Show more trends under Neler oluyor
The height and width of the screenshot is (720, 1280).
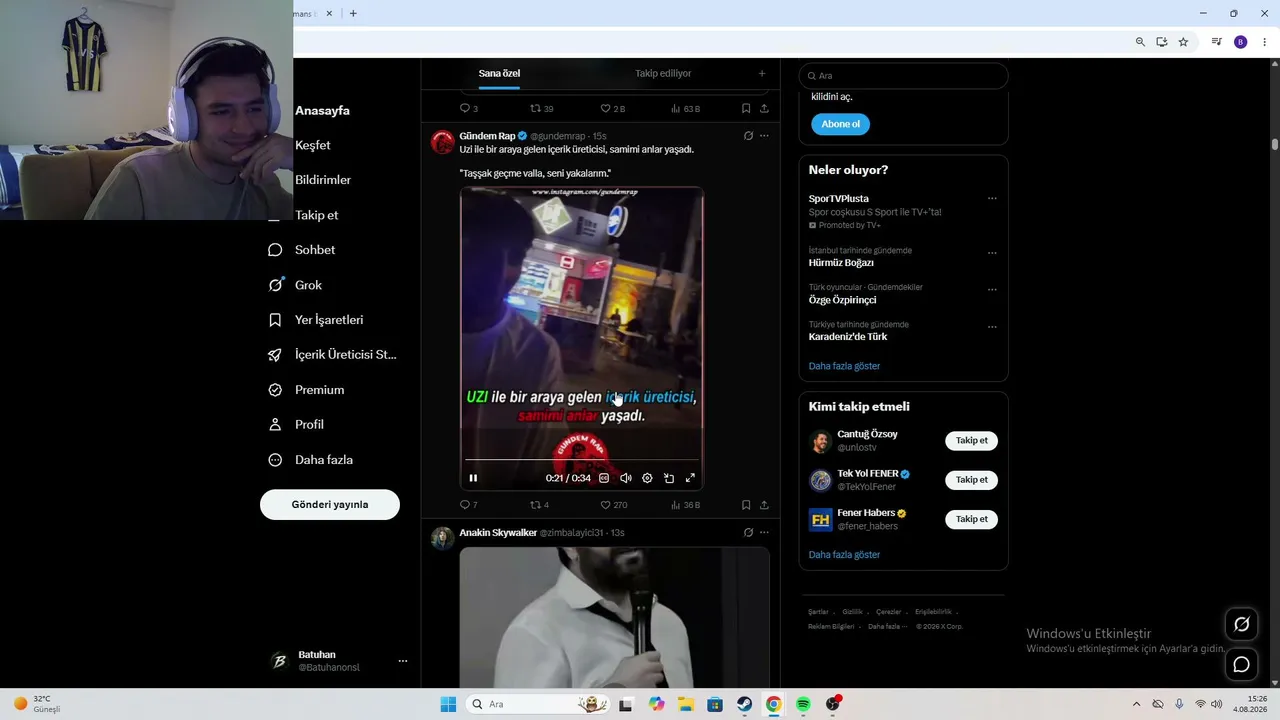click(844, 366)
